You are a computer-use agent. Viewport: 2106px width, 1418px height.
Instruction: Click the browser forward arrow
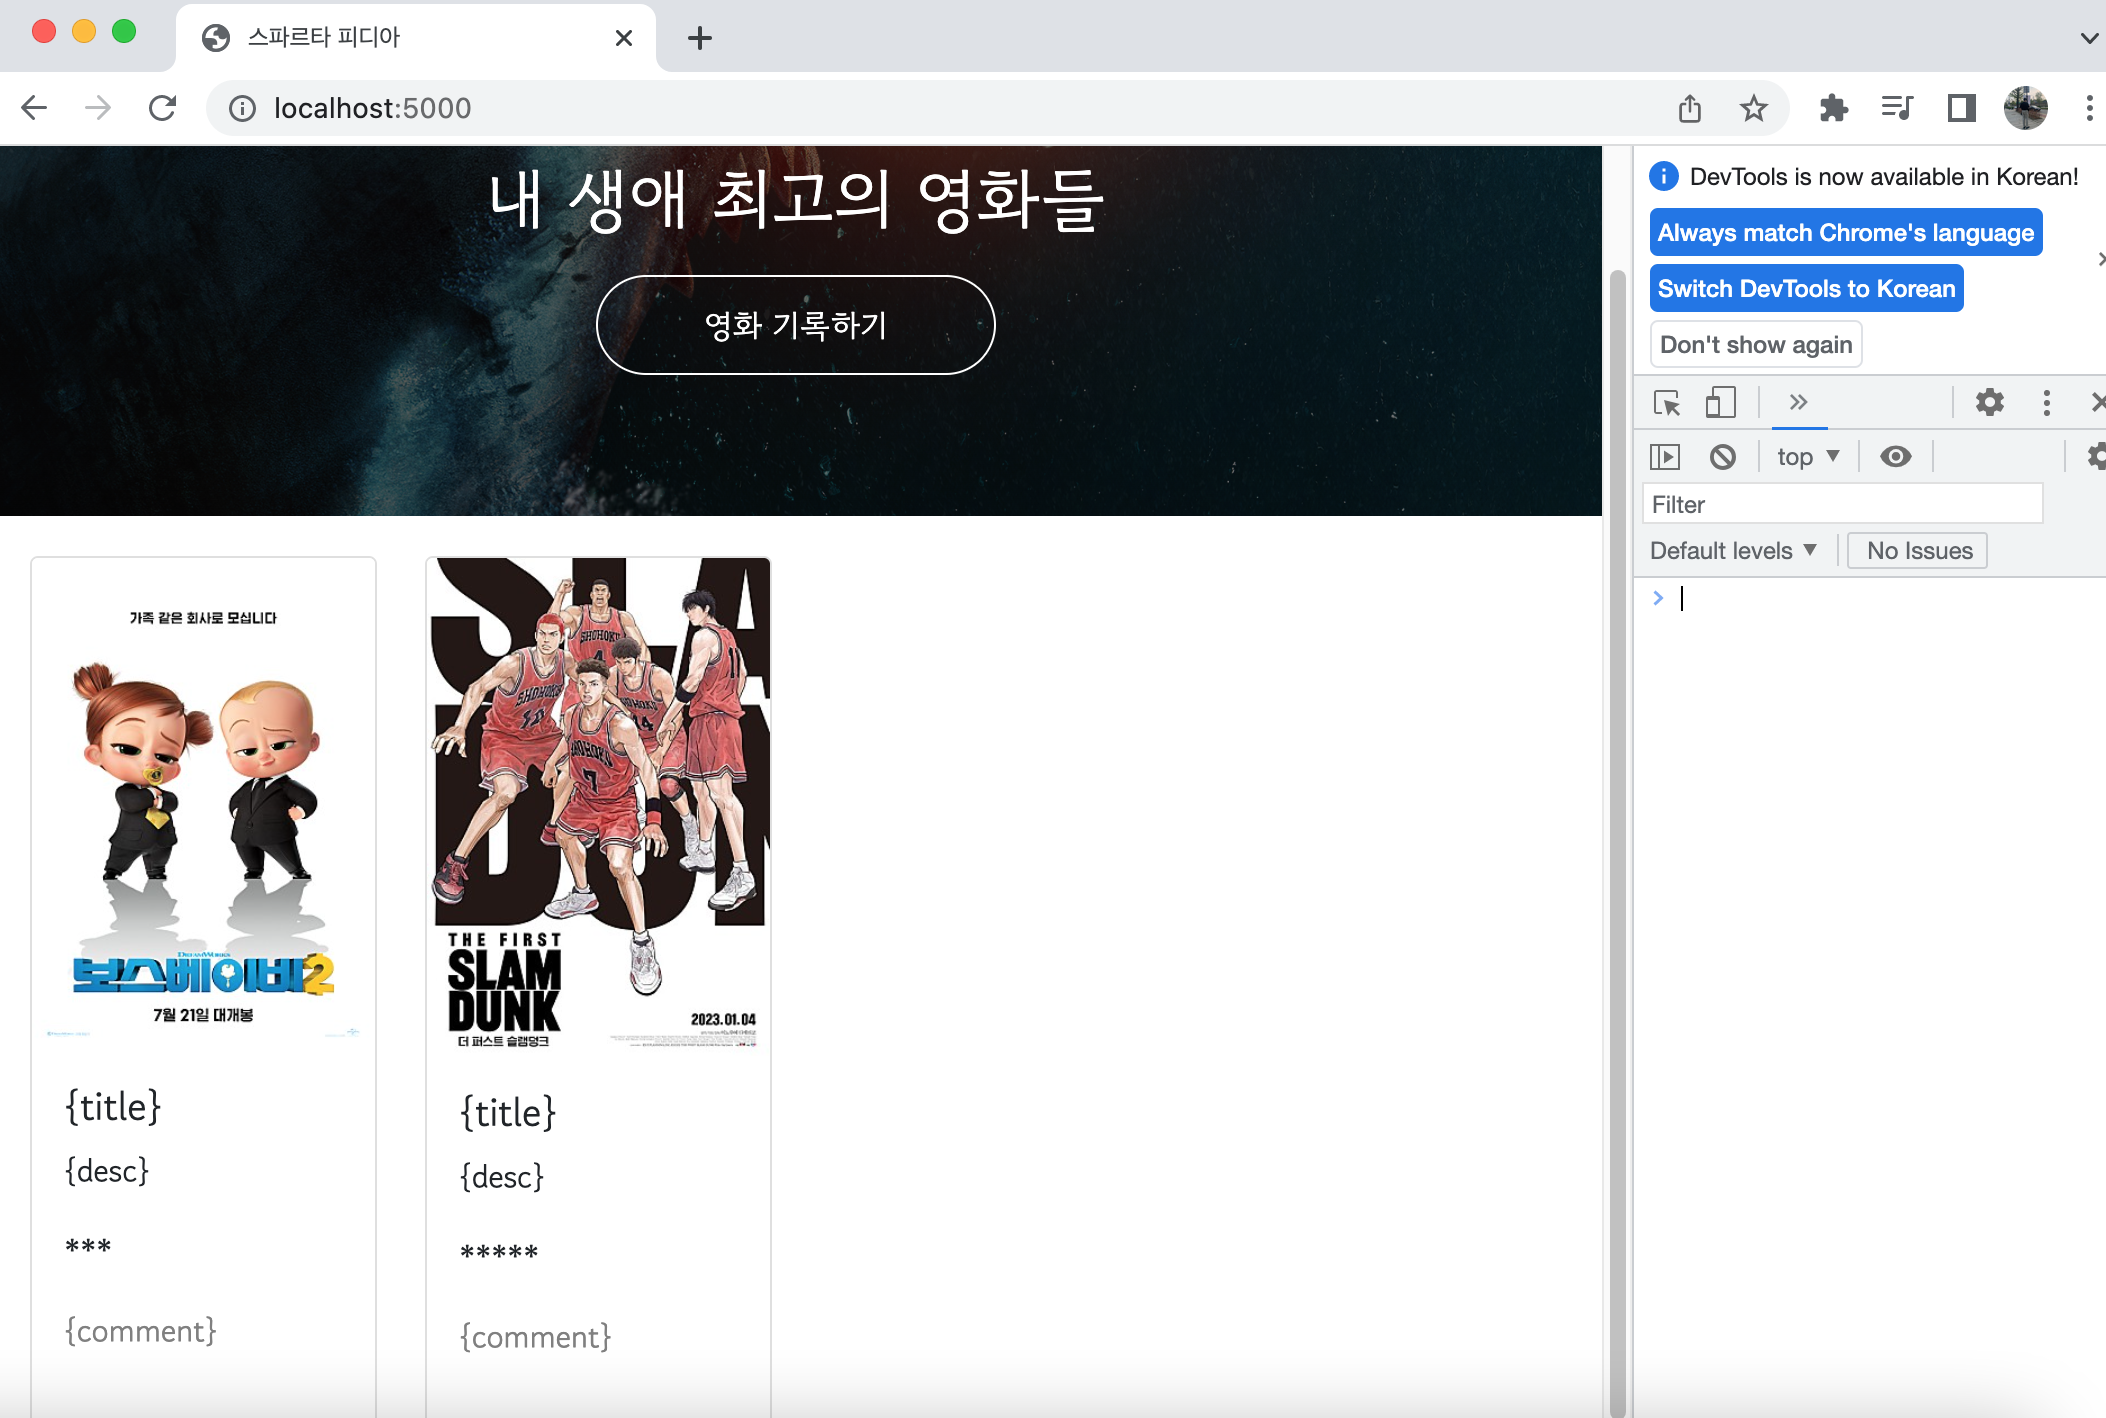tap(98, 108)
